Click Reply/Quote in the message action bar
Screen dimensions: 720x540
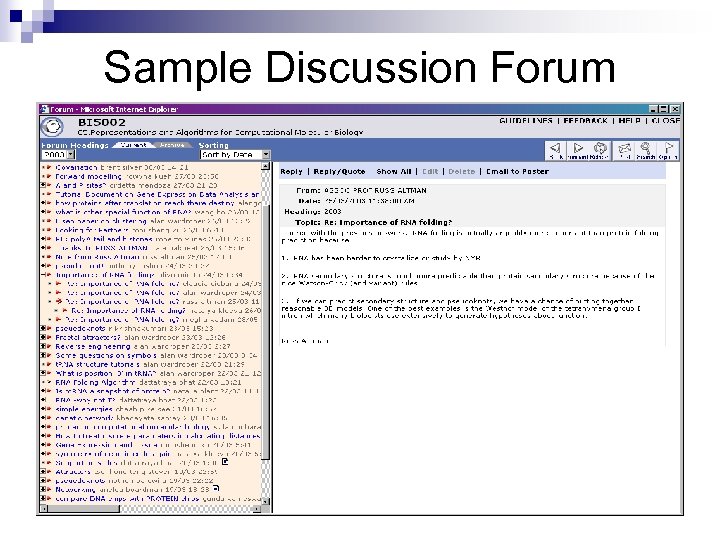pos(339,171)
